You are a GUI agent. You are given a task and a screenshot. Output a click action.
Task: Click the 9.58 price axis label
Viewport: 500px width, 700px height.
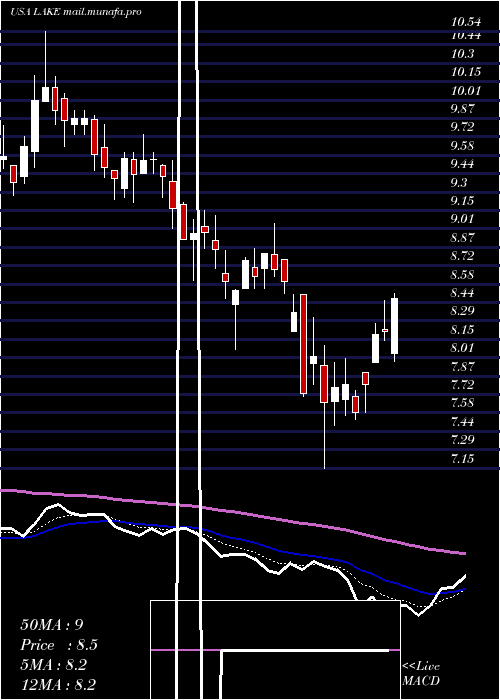click(462, 146)
